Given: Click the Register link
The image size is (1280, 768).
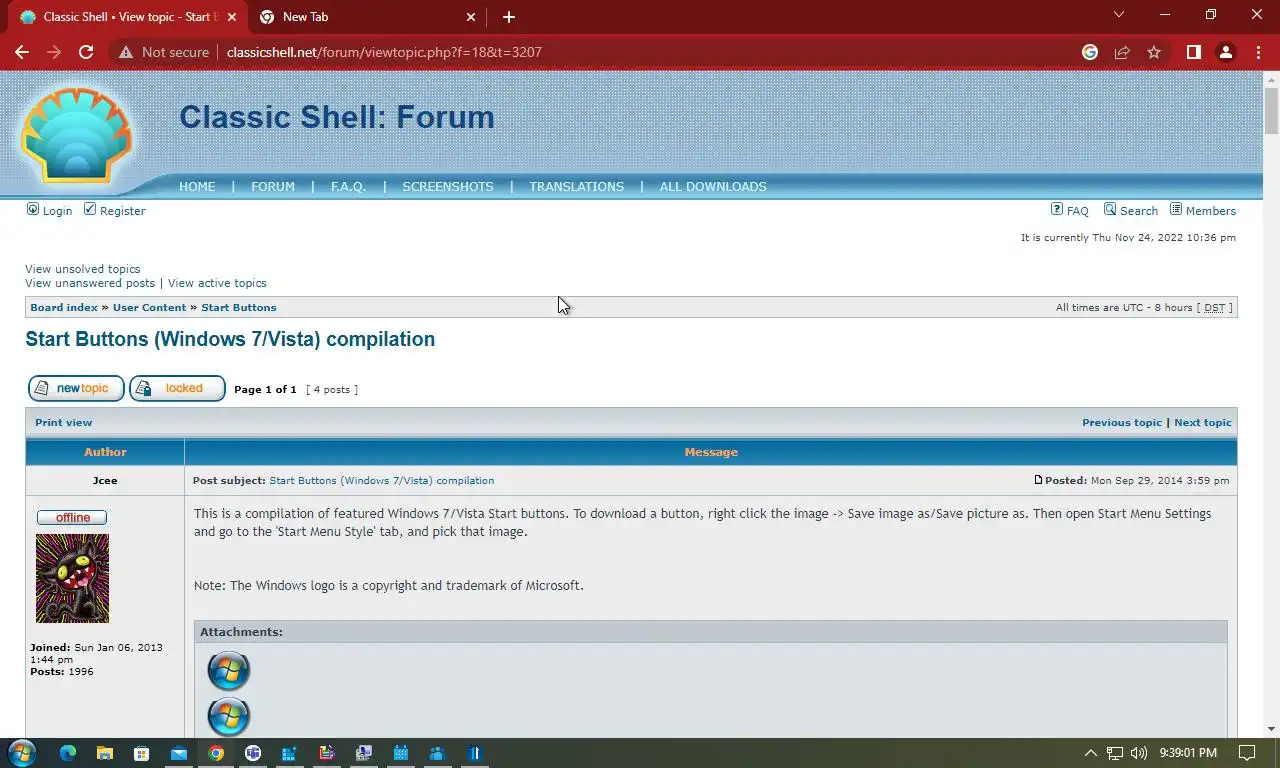Looking at the screenshot, I should (x=122, y=211).
